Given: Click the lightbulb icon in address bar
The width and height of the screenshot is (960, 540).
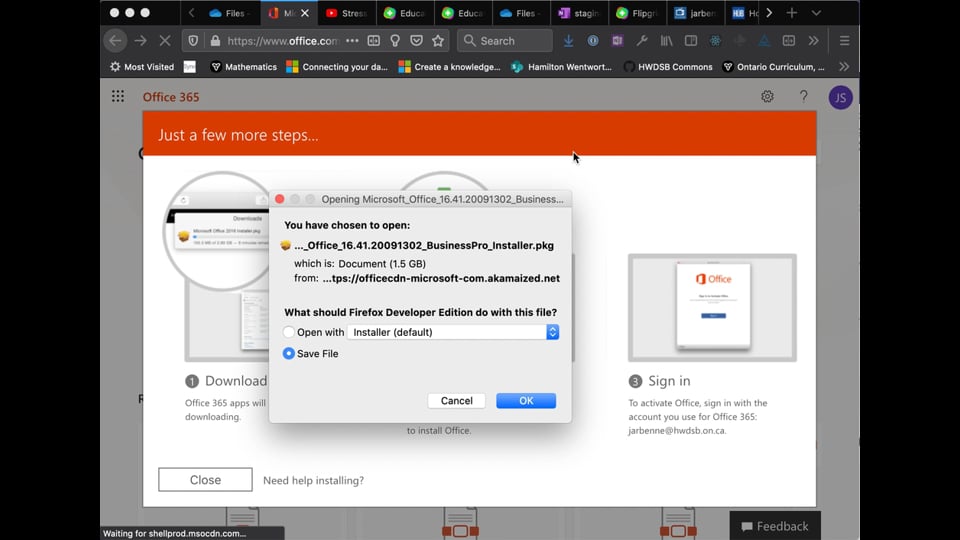Looking at the screenshot, I should [395, 41].
